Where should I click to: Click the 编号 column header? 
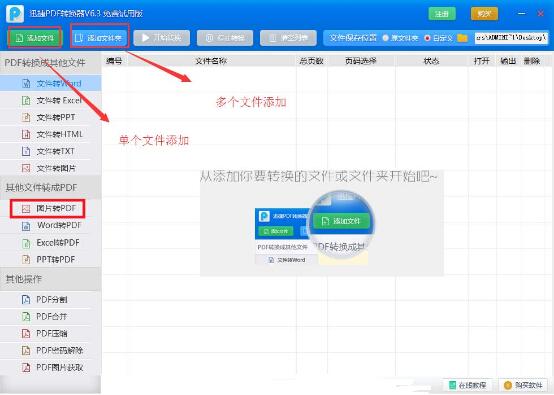(114, 61)
